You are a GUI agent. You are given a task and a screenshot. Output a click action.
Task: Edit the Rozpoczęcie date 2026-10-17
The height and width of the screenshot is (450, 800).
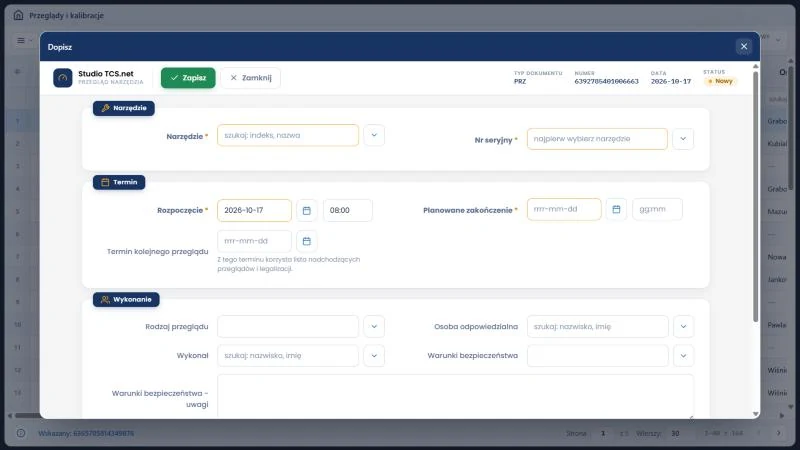tap(254, 210)
